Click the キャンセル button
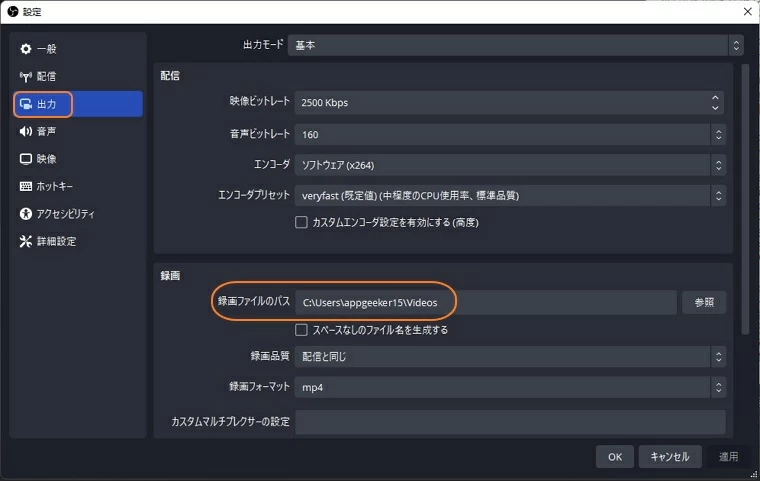 click(x=670, y=456)
